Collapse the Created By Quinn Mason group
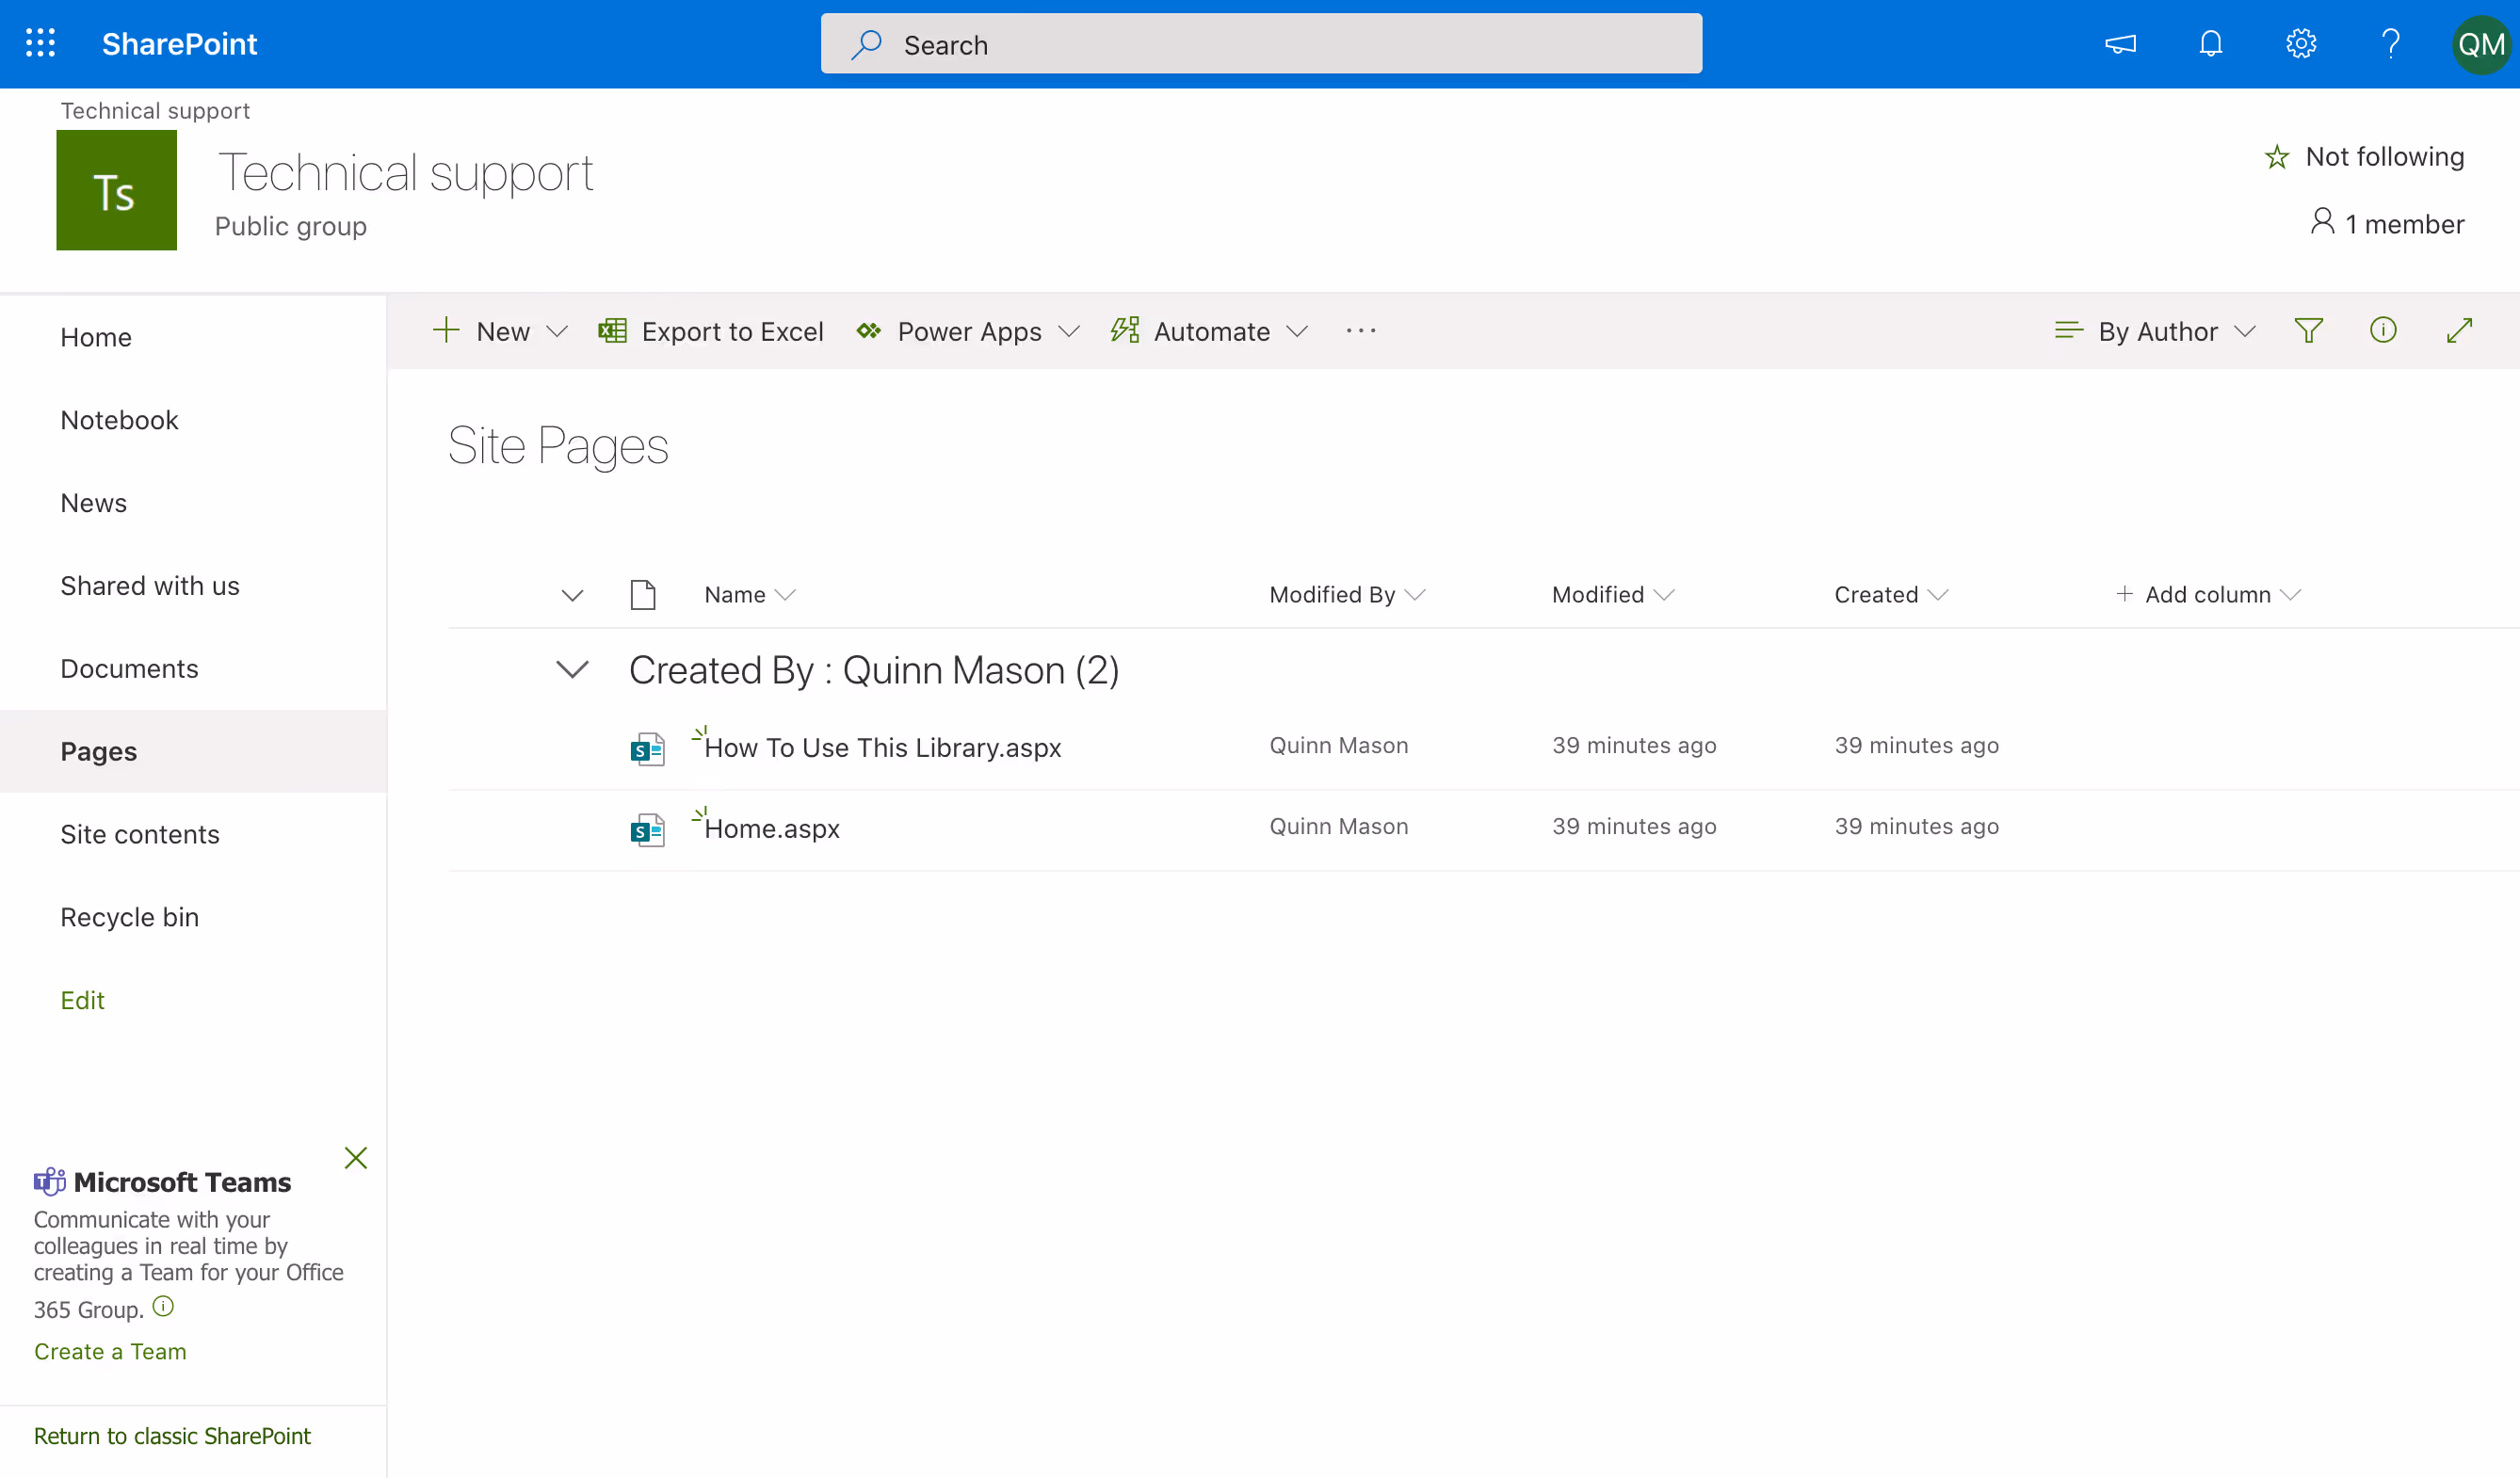Viewport: 2520px width, 1478px height. click(x=572, y=669)
